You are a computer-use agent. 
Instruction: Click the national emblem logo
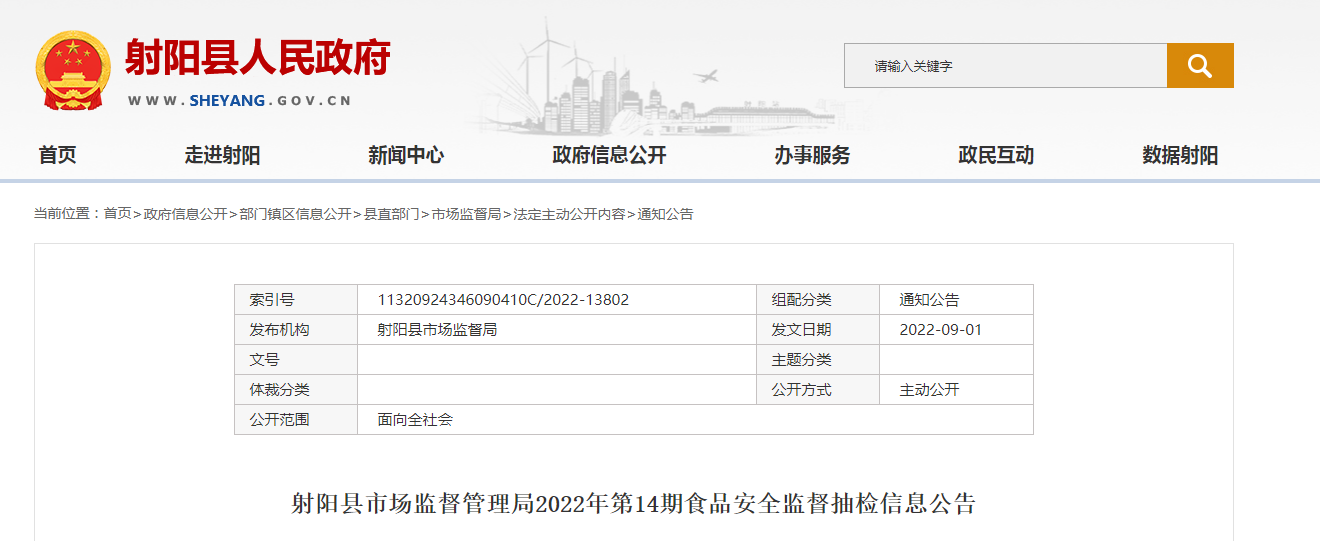pyautogui.click(x=71, y=70)
